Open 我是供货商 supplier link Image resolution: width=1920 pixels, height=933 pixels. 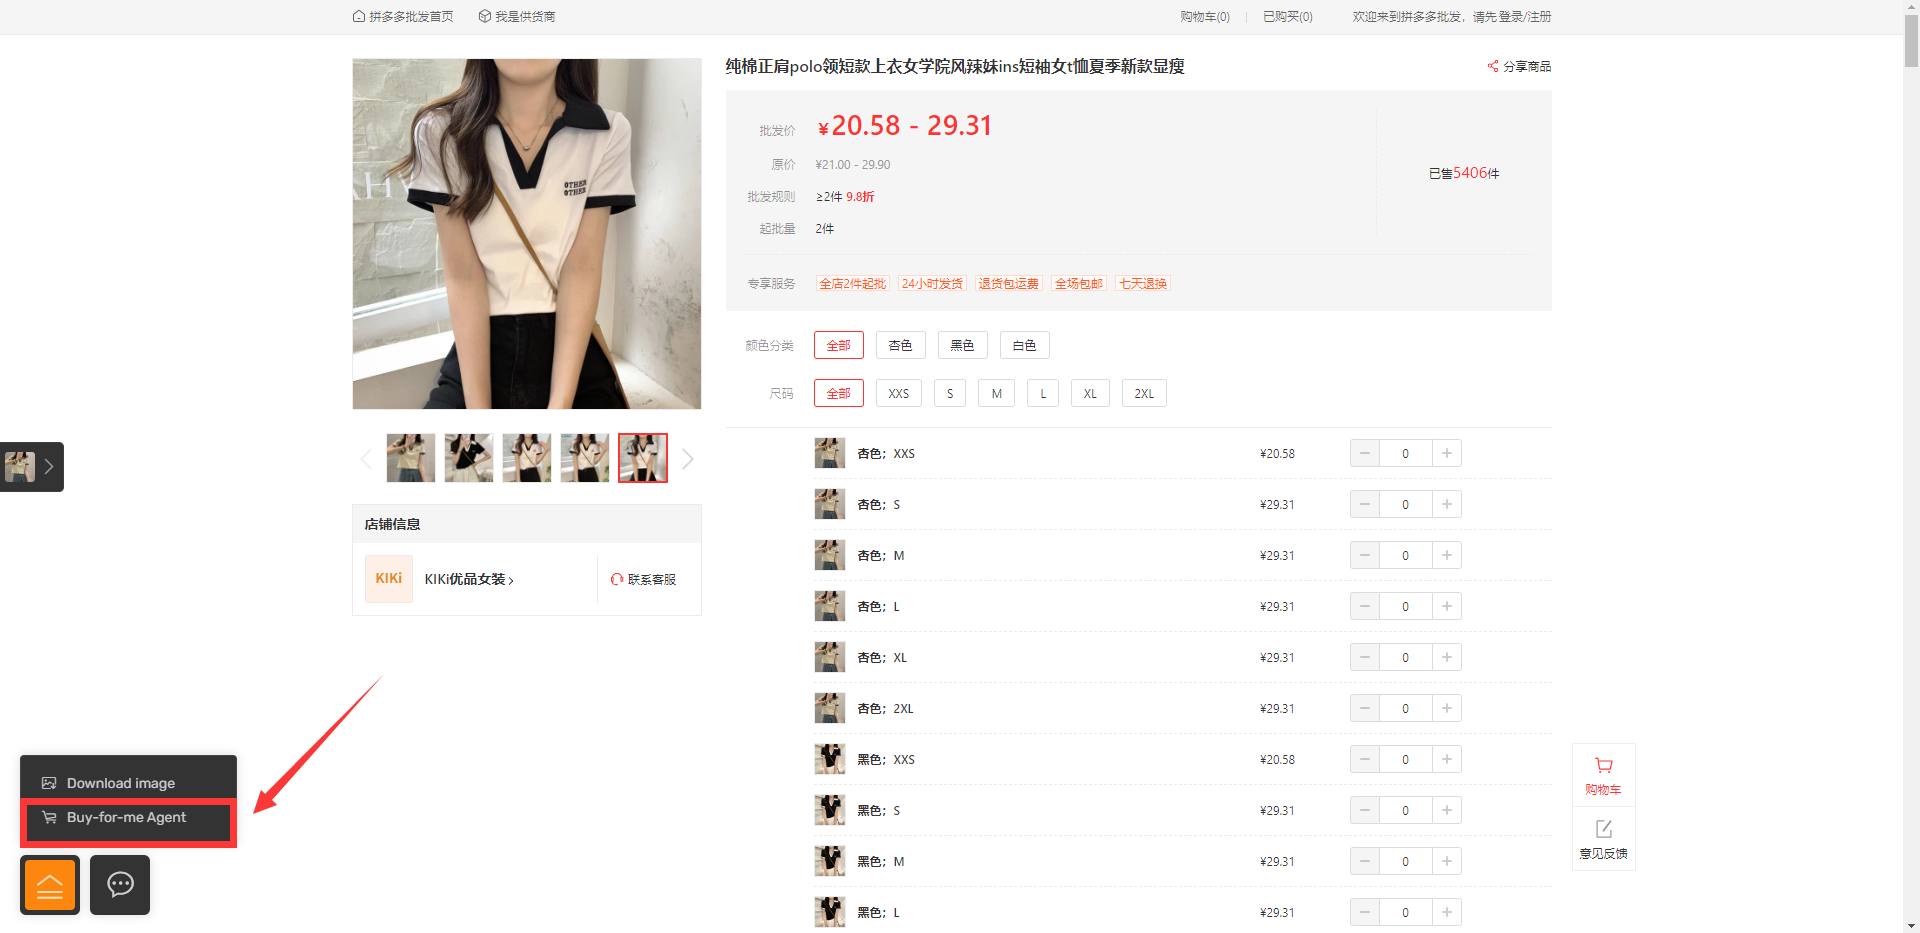517,16
